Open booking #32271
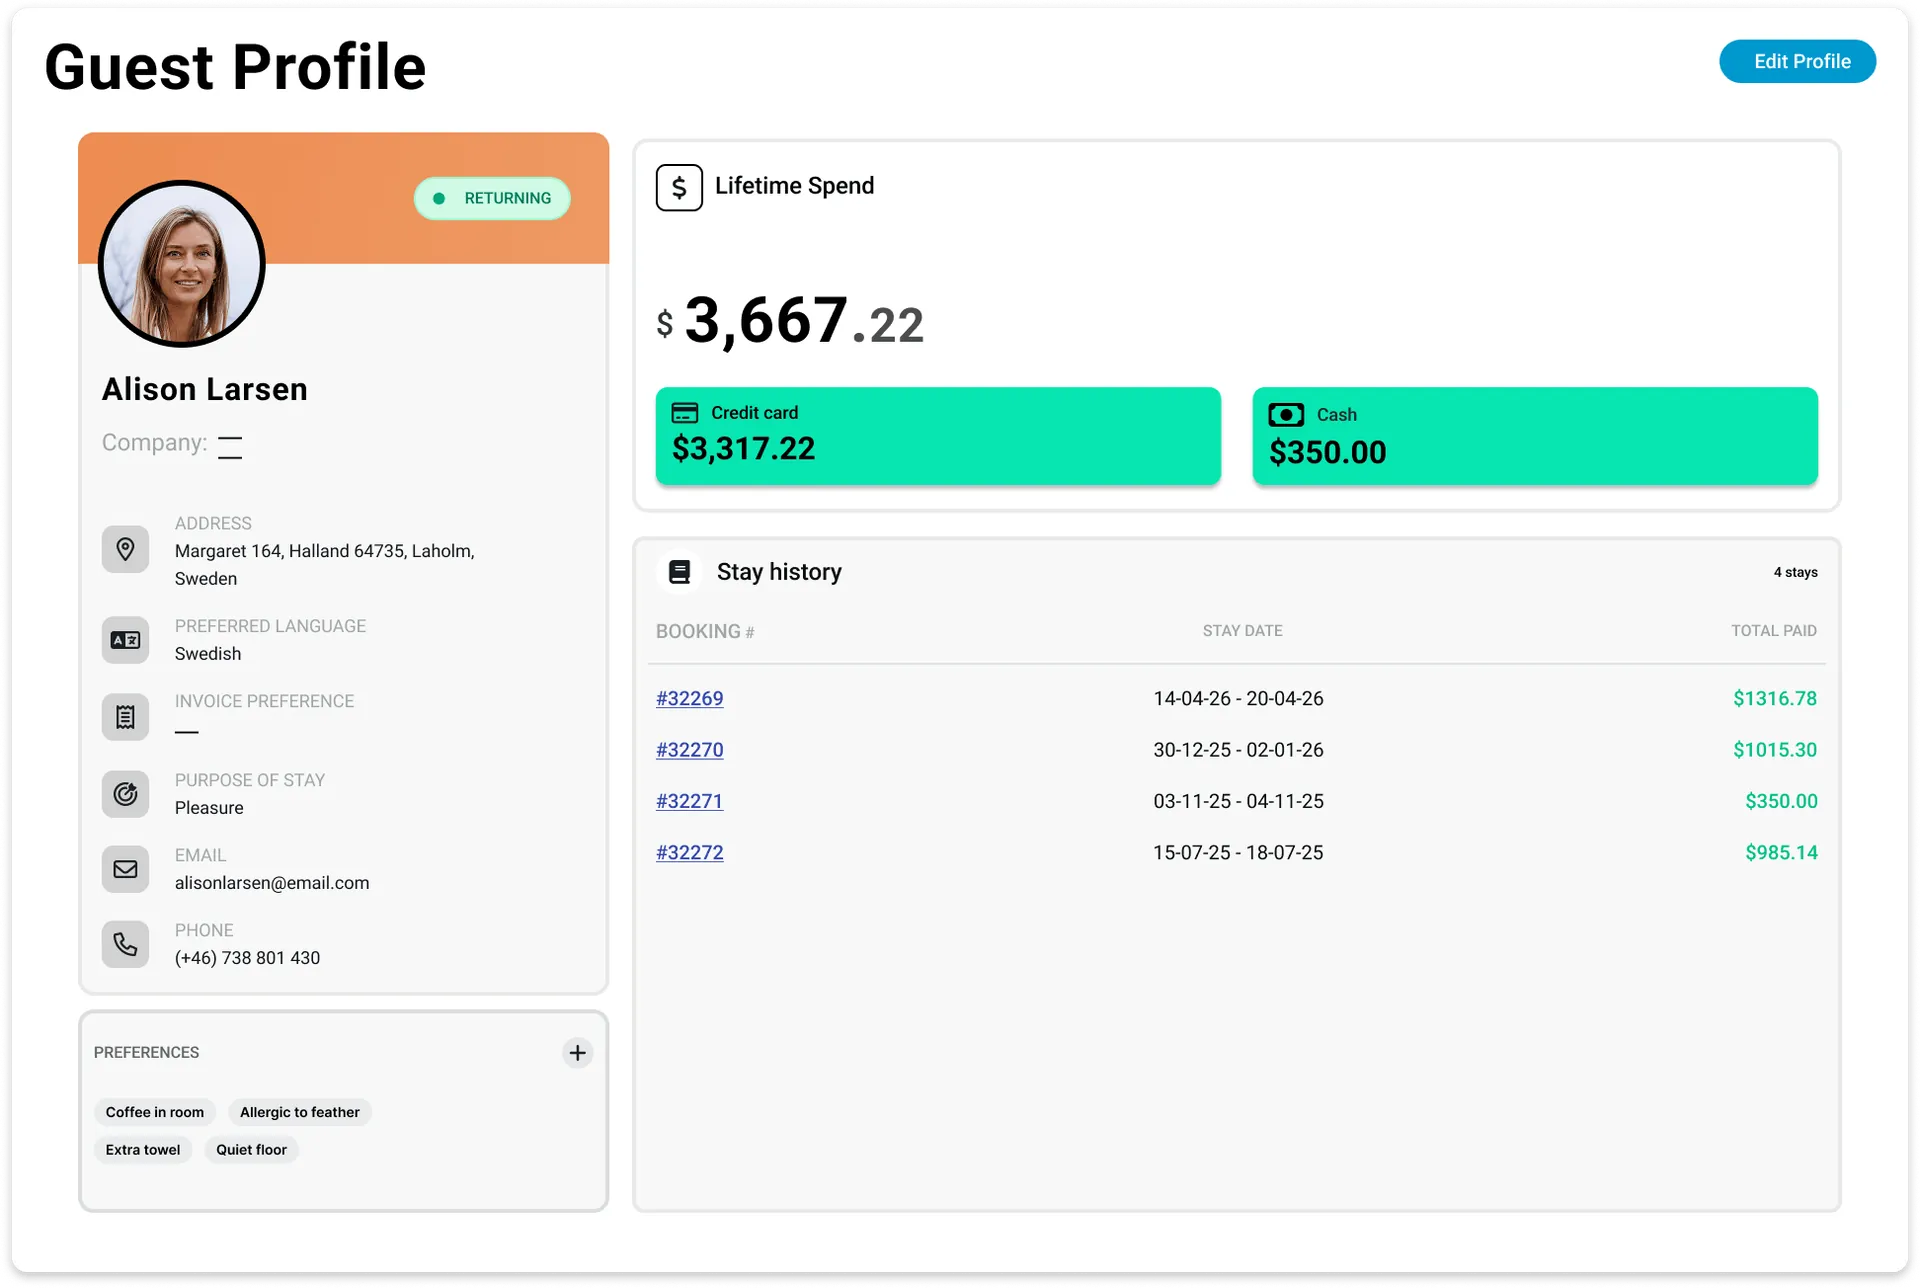Viewport: 1920px width, 1288px height. click(689, 801)
